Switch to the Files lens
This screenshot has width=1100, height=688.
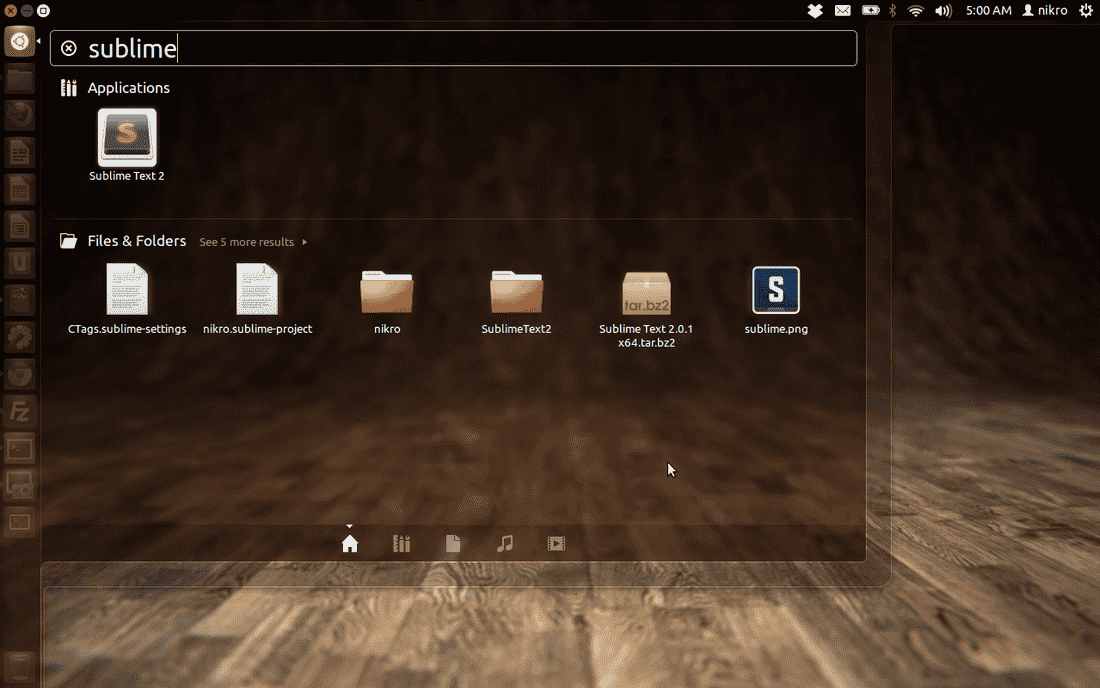click(453, 544)
